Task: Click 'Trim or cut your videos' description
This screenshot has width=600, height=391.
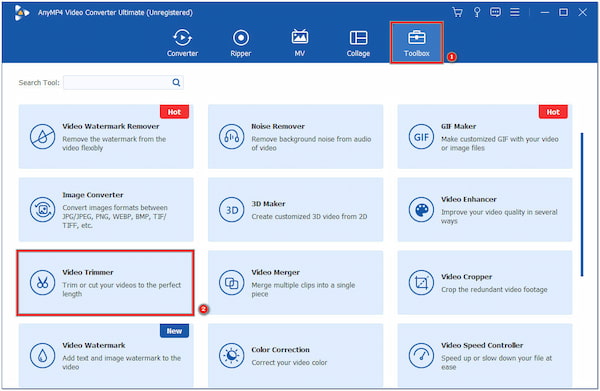Action: click(x=121, y=290)
